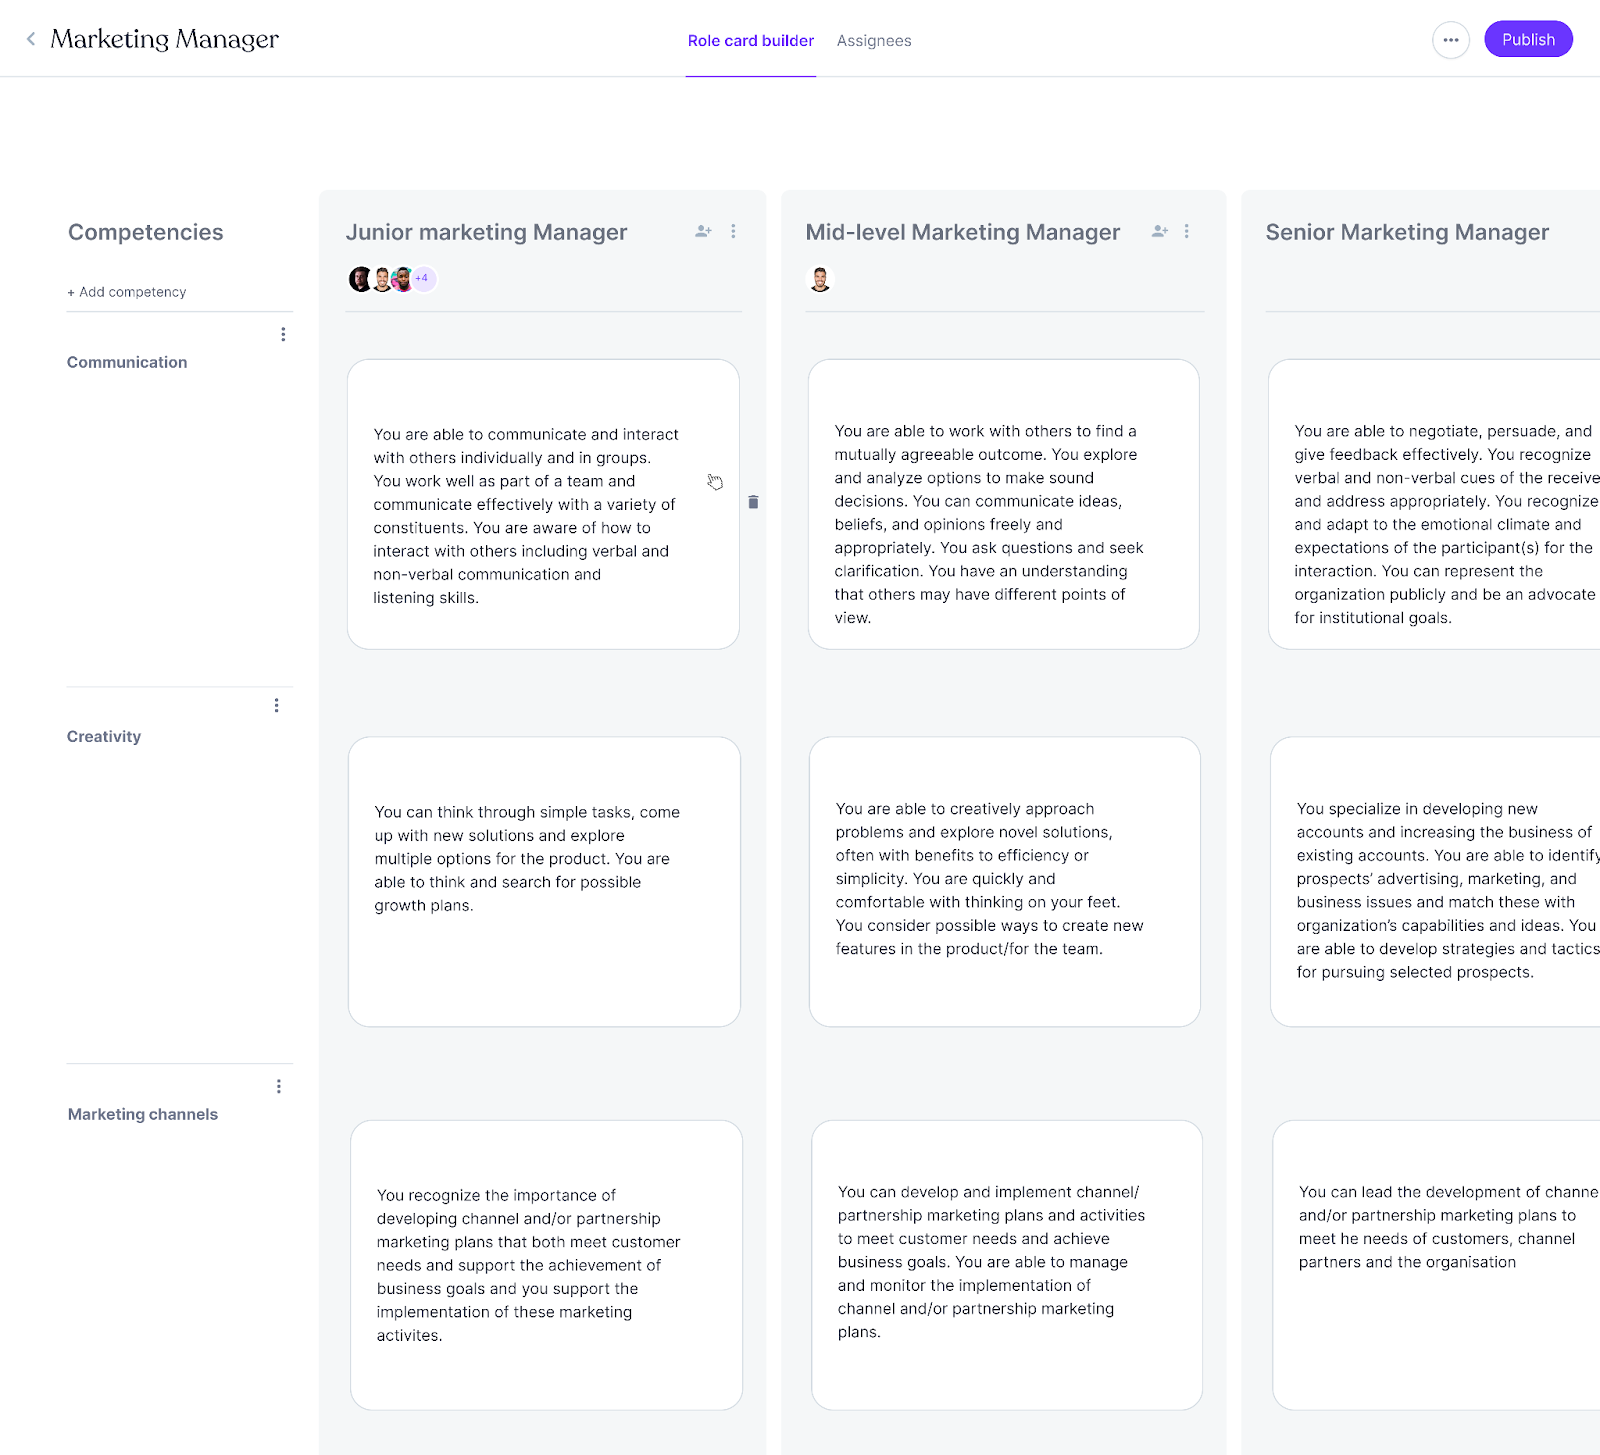The image size is (1600, 1455).
Task: Select the Junior Creativity description card
Action: (544, 881)
